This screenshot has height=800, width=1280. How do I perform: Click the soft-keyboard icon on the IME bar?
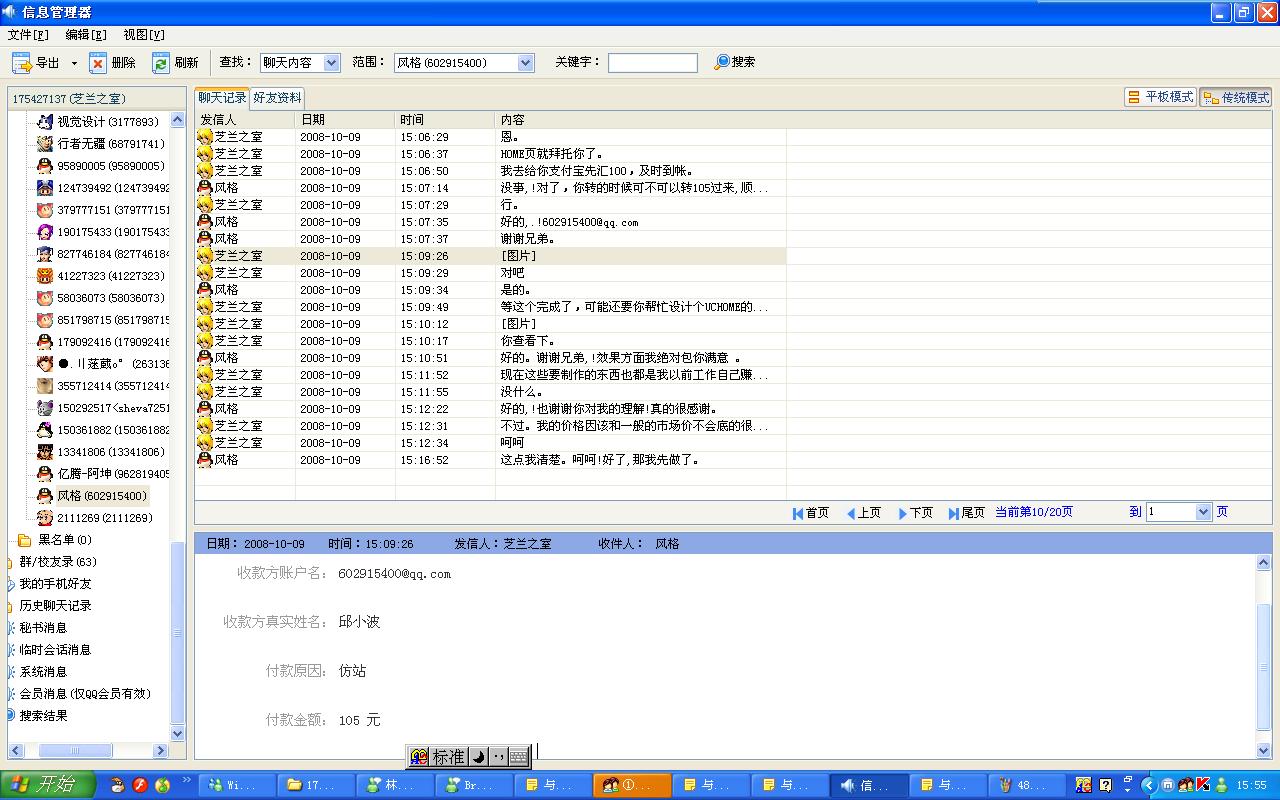(518, 757)
